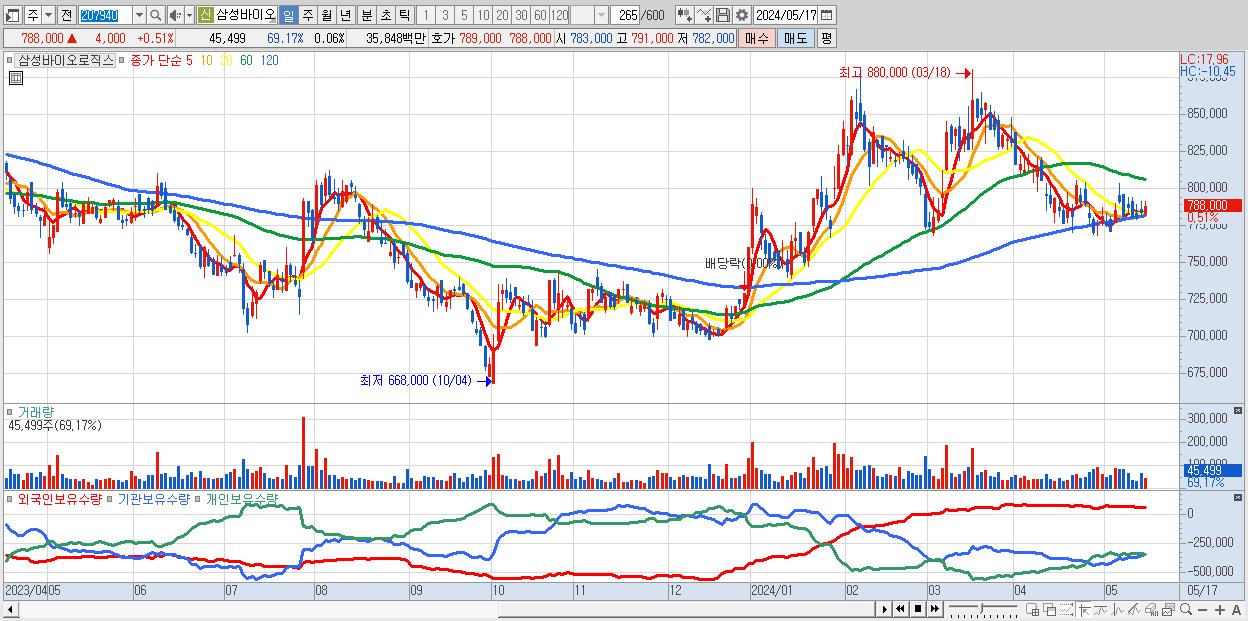1248x621 pixels.
Task: Open the interval dropdown after 120
Action: [601, 16]
